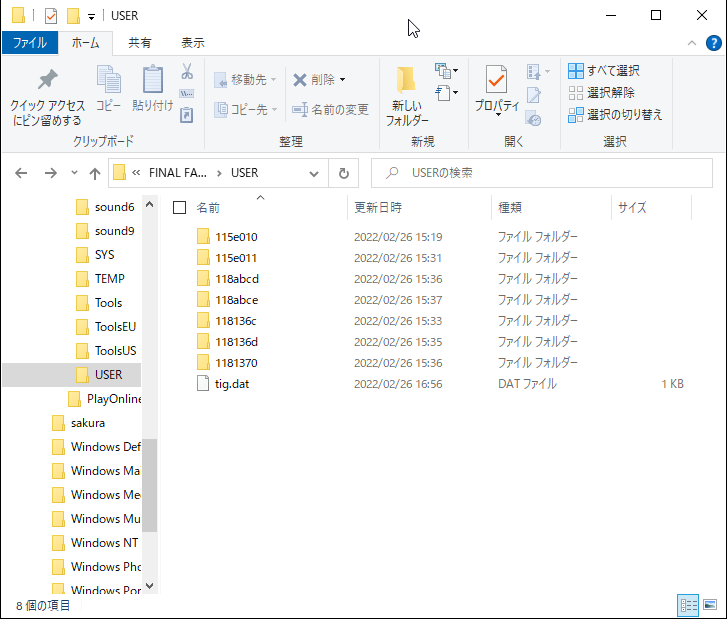Click the USER breadcrumb segment
Image resolution: width=727 pixels, height=619 pixels.
tap(244, 173)
